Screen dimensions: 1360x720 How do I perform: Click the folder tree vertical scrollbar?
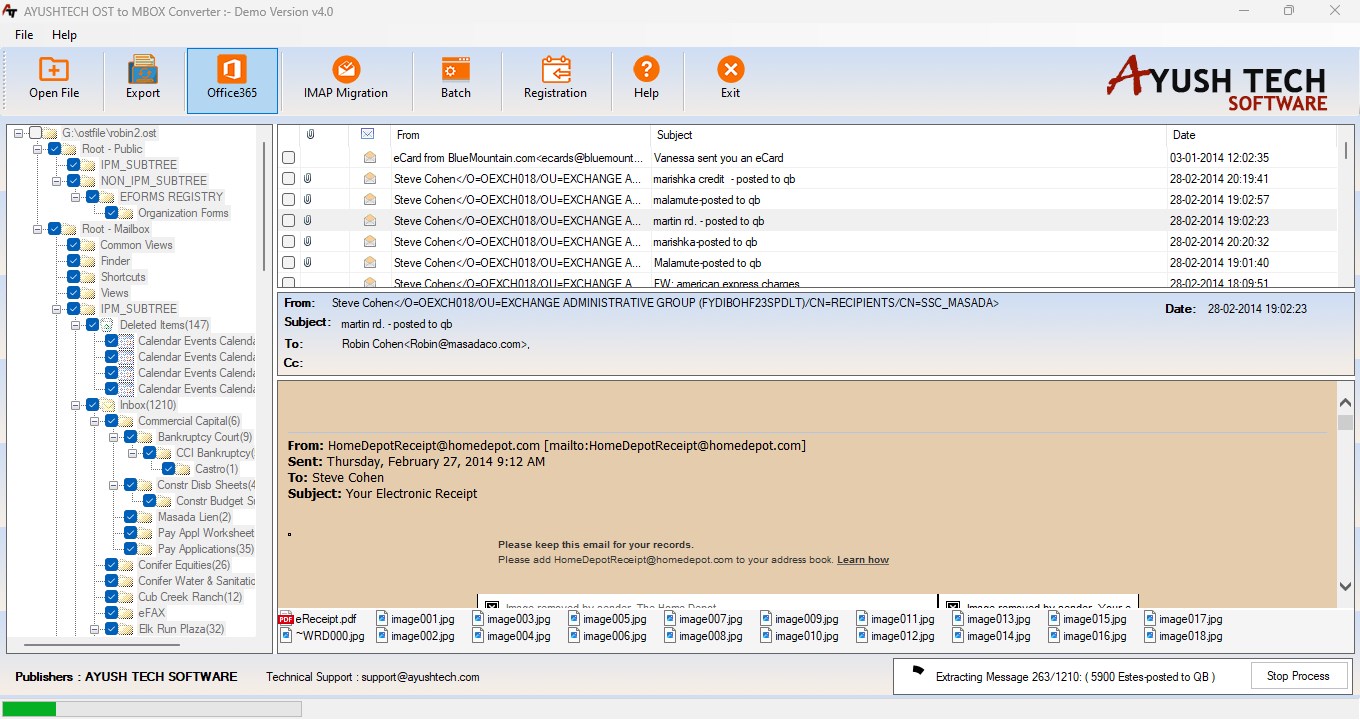point(264,205)
